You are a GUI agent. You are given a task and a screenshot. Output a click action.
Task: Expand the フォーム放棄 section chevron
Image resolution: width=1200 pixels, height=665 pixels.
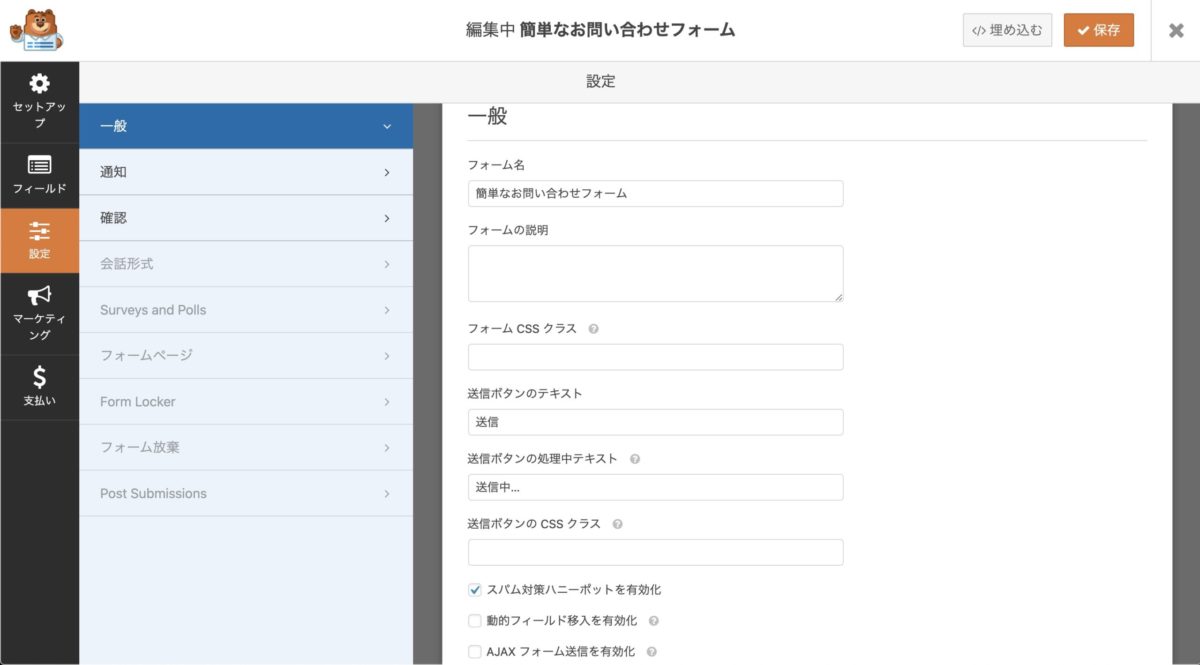pyautogui.click(x=387, y=449)
